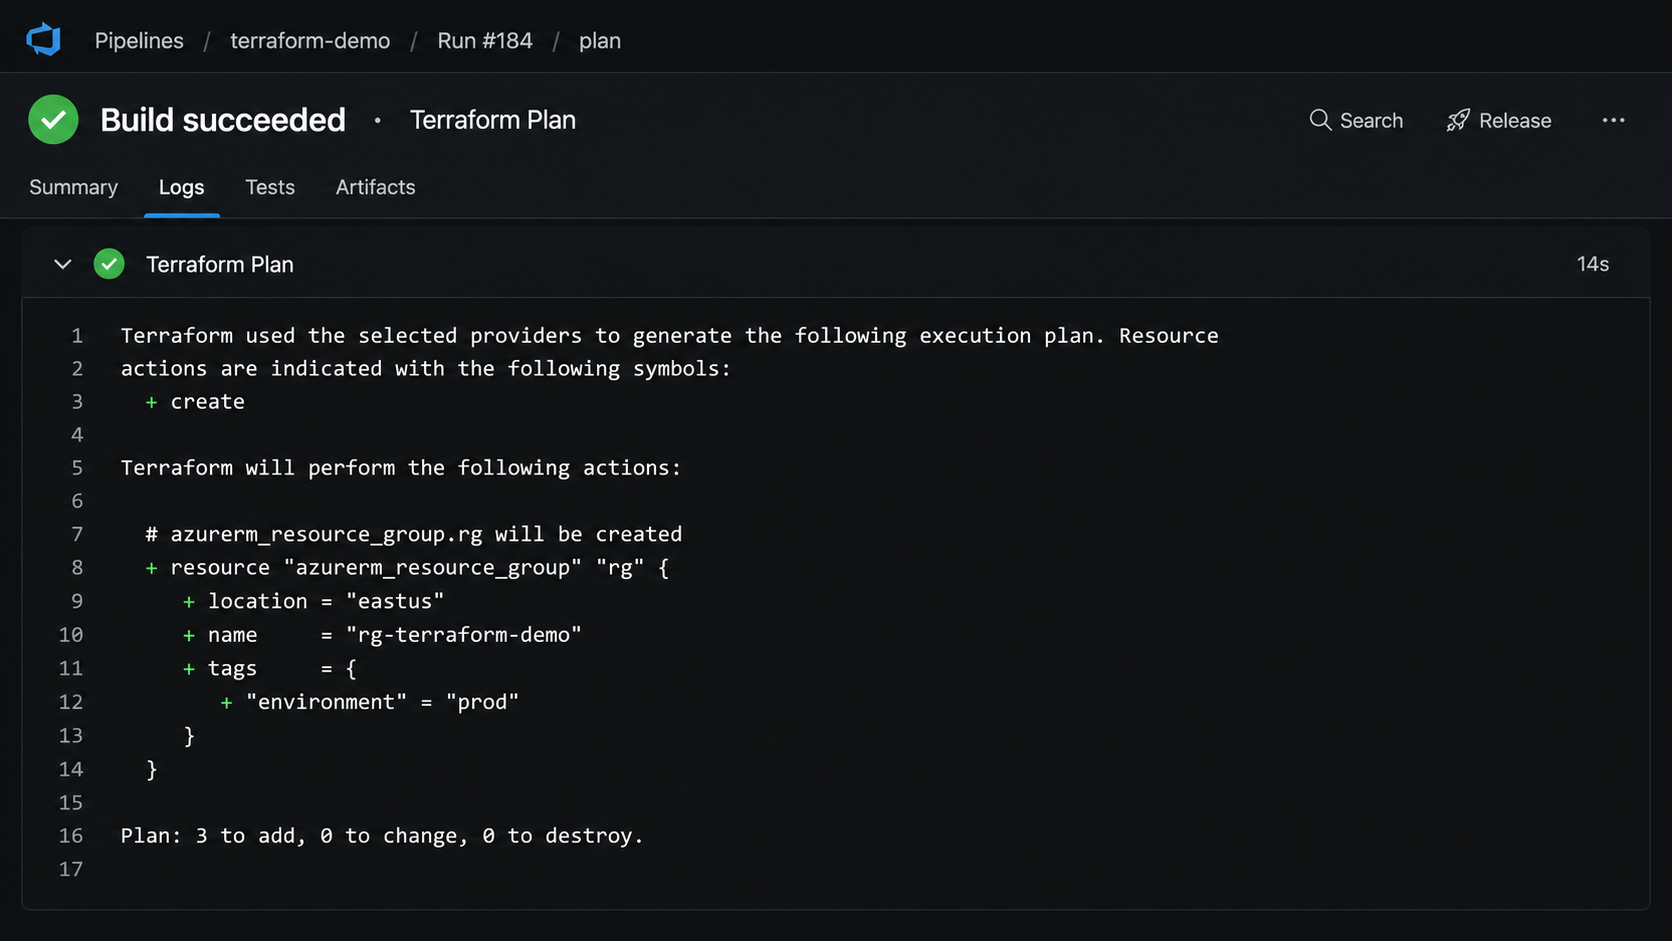Click 'actions are indicated with the following symbols:' line
The width and height of the screenshot is (1672, 941).
[x=426, y=369]
